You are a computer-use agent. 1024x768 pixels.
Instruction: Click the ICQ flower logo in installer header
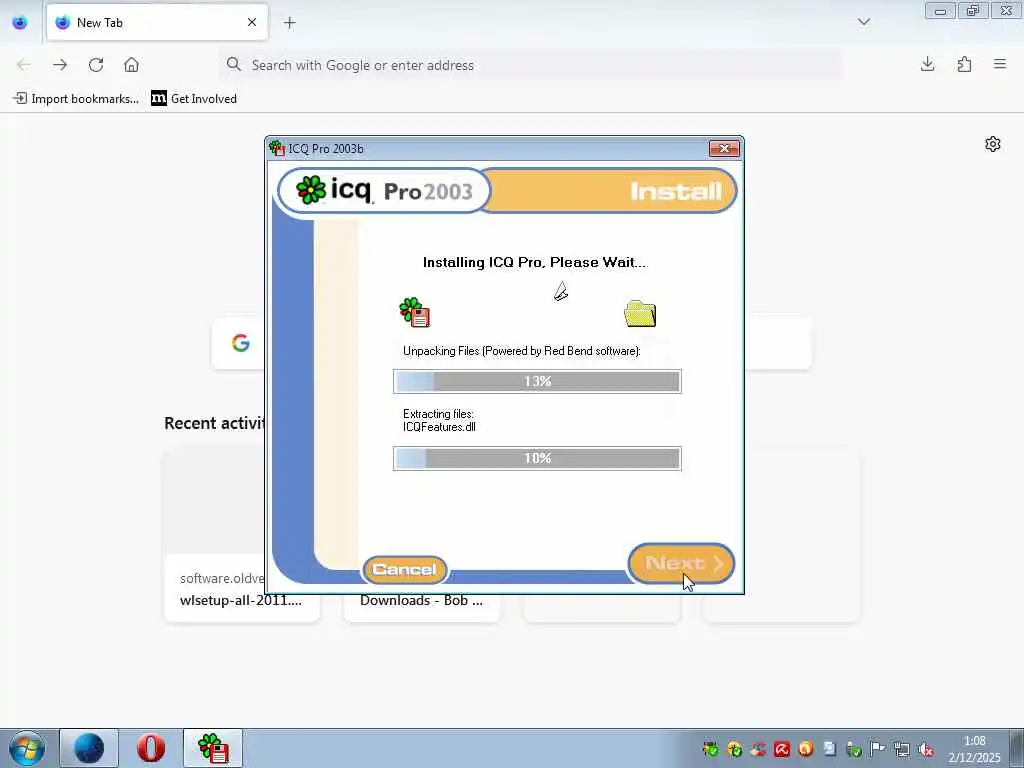(x=311, y=190)
